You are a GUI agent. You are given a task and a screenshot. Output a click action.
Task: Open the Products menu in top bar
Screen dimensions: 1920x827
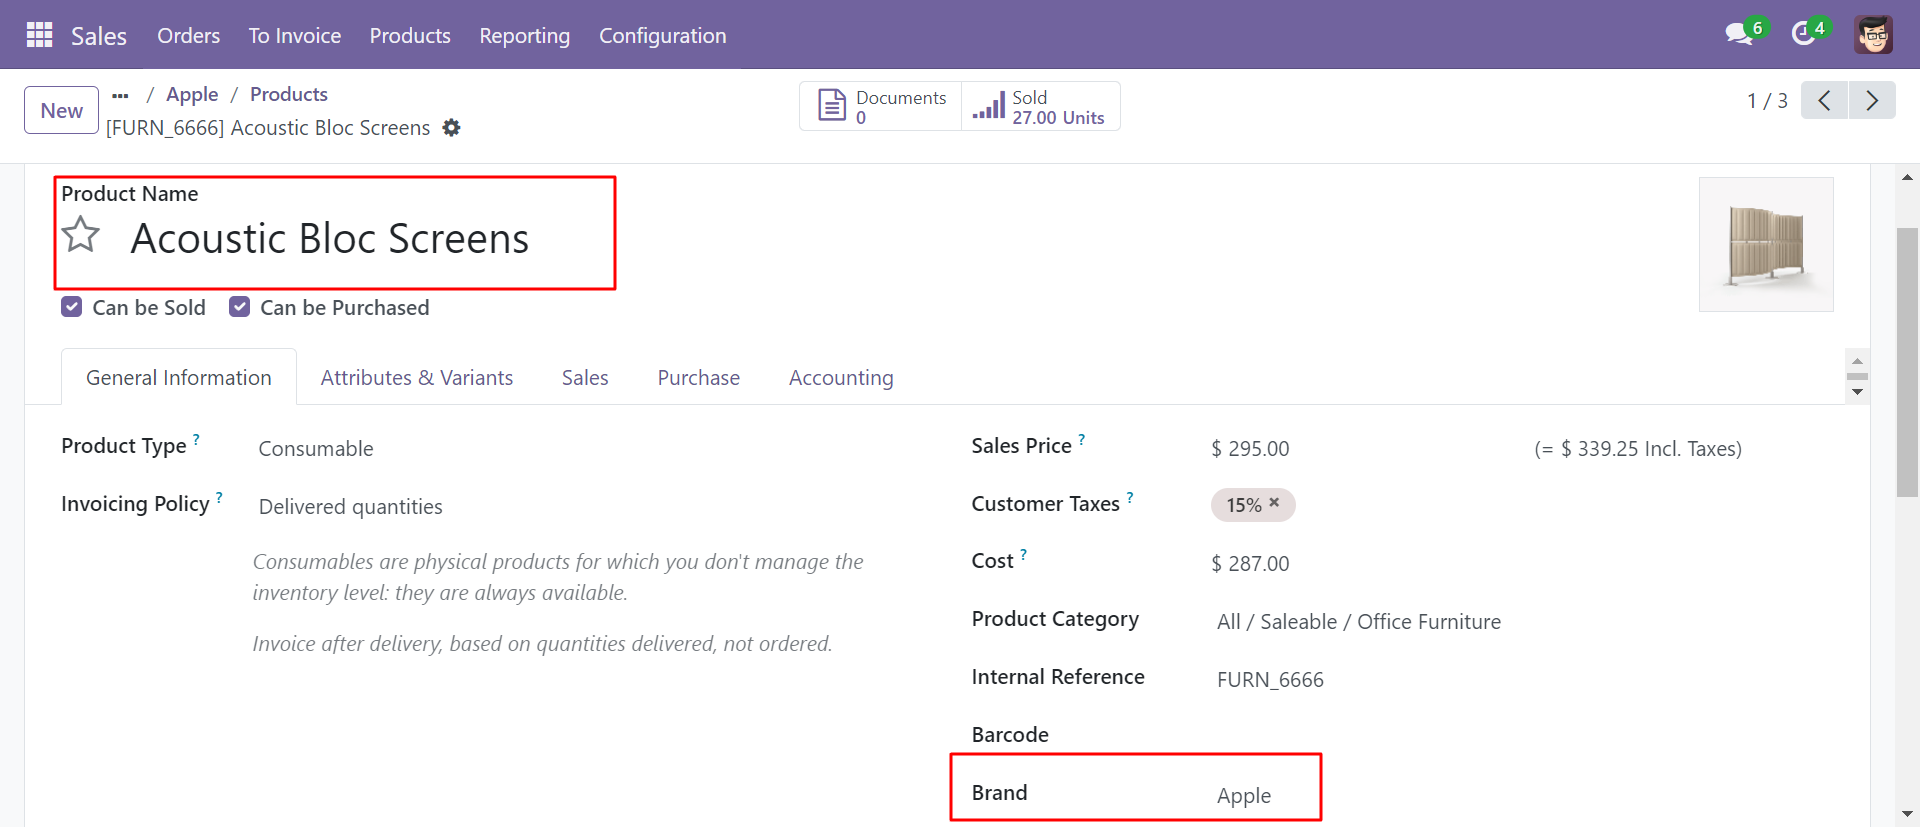click(x=410, y=35)
